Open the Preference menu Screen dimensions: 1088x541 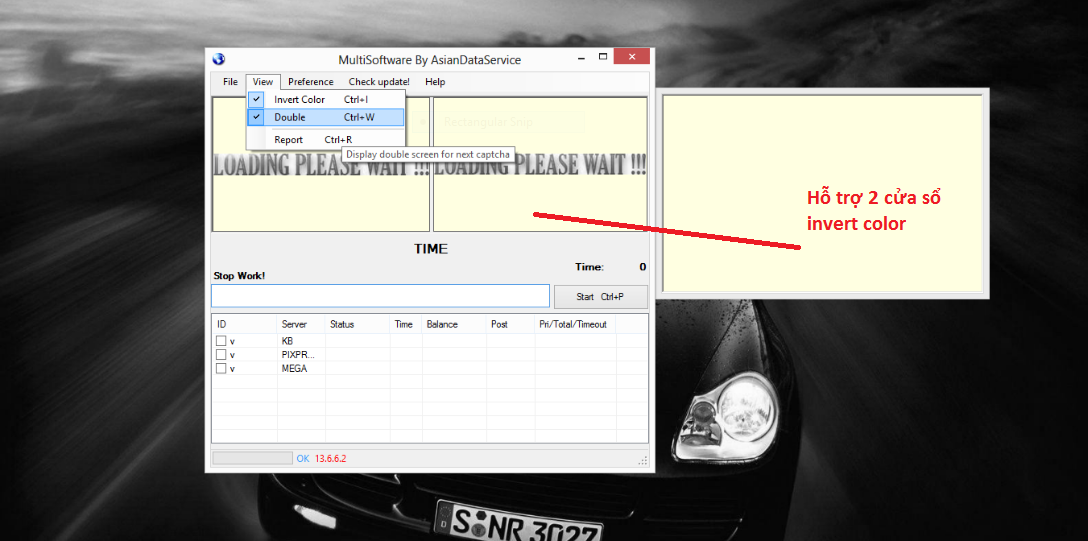click(311, 82)
